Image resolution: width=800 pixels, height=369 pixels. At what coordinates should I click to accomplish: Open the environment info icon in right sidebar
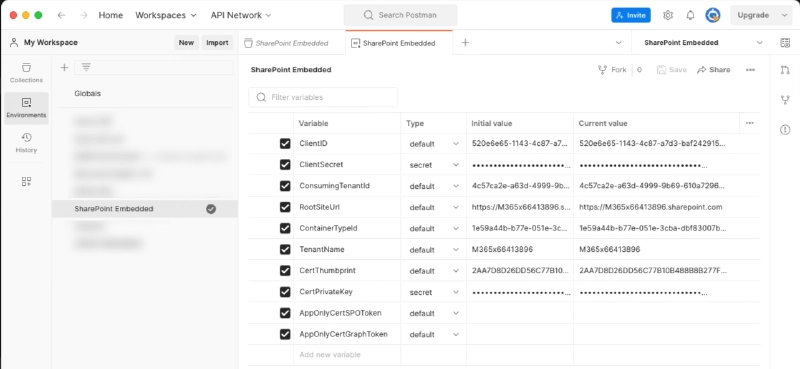coord(785,130)
